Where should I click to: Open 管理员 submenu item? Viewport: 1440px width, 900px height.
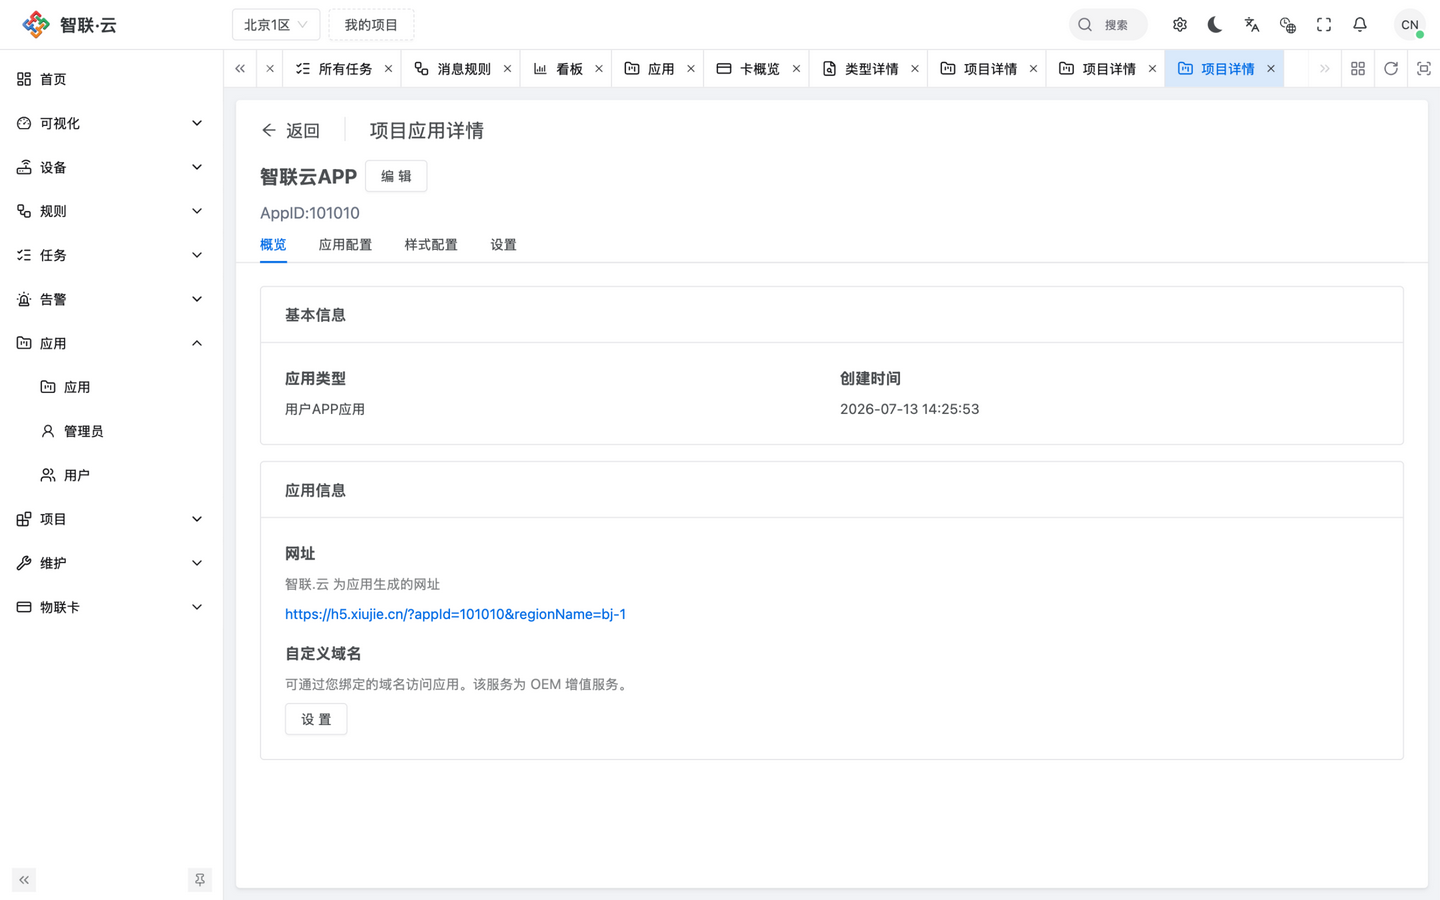click(x=111, y=431)
